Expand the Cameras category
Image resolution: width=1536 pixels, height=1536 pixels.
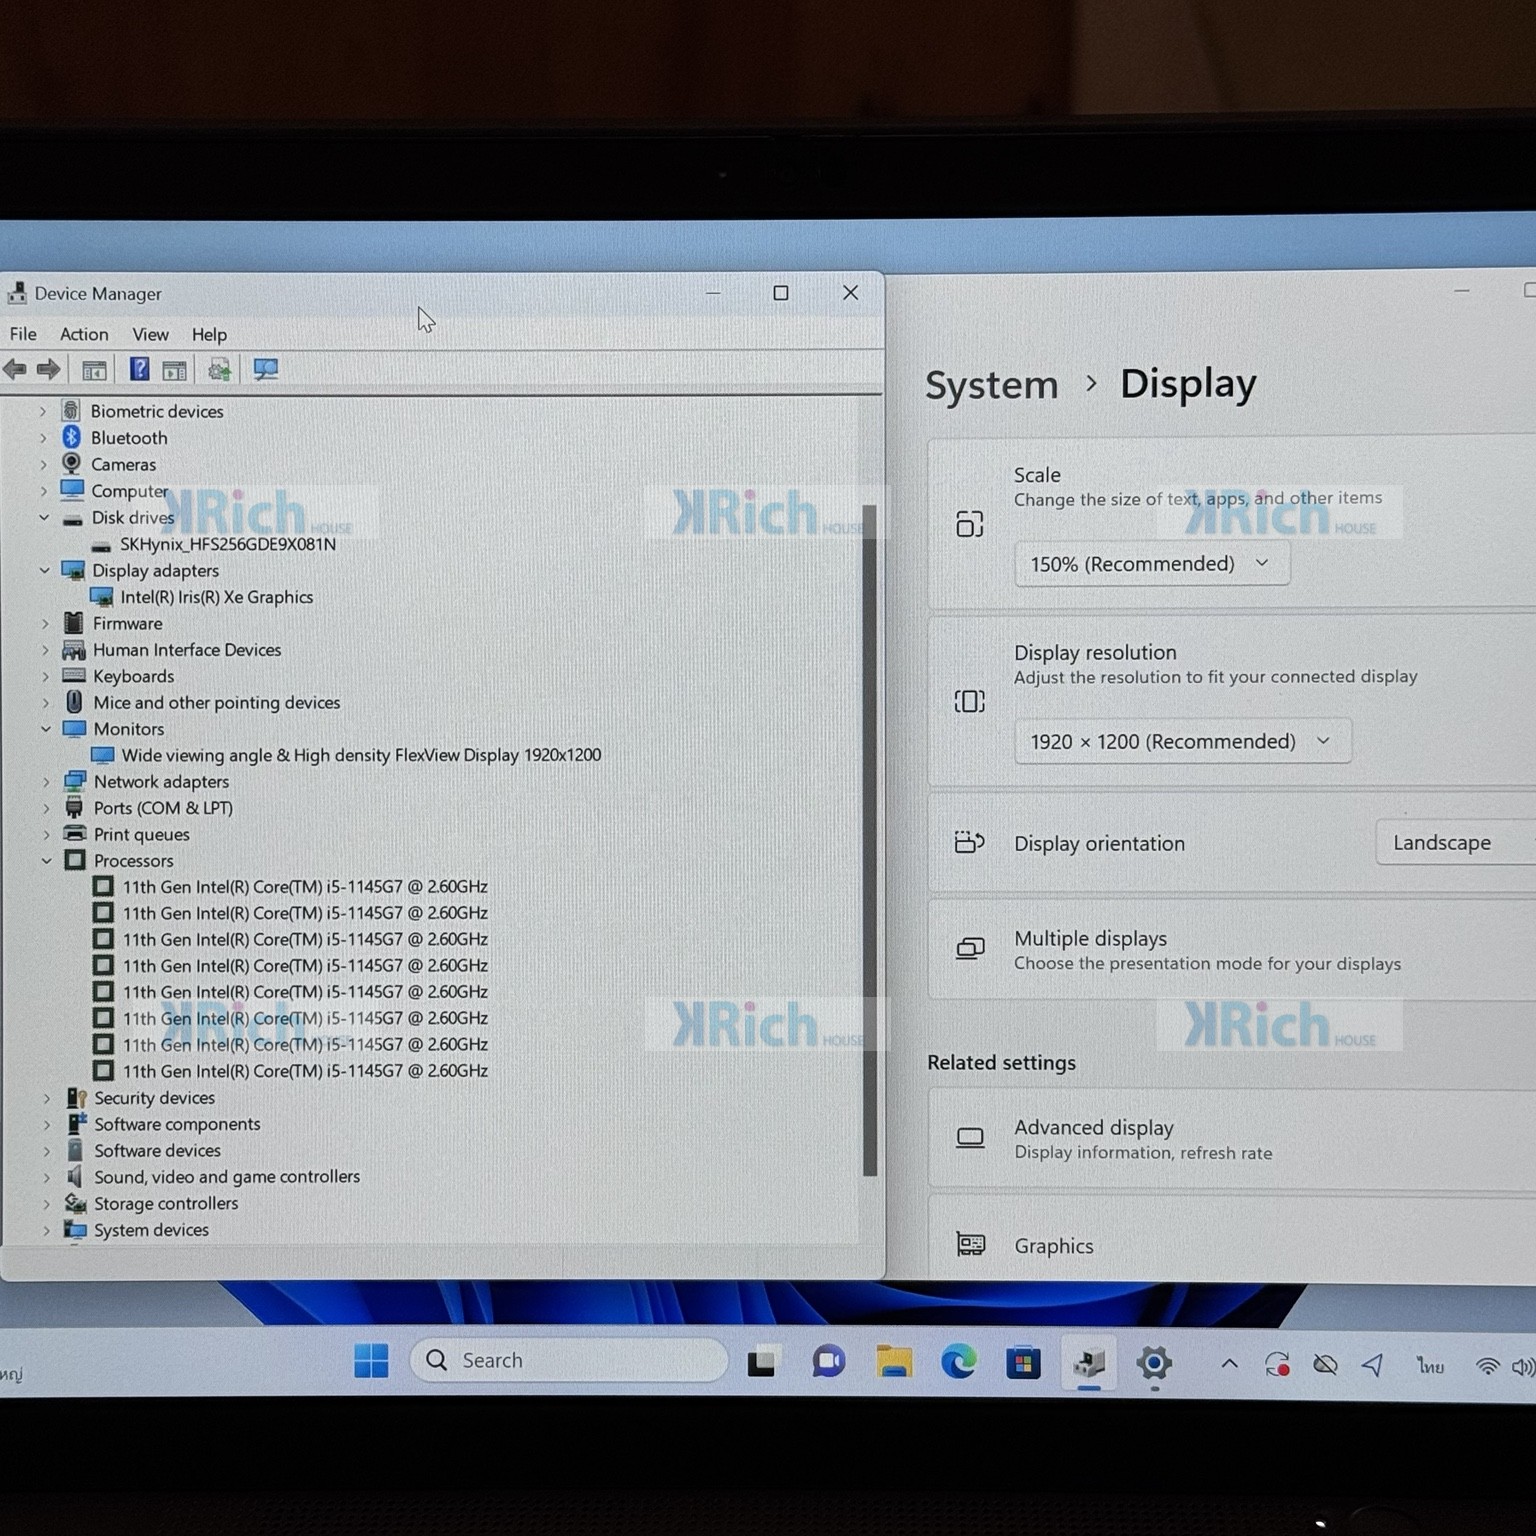pos(43,464)
